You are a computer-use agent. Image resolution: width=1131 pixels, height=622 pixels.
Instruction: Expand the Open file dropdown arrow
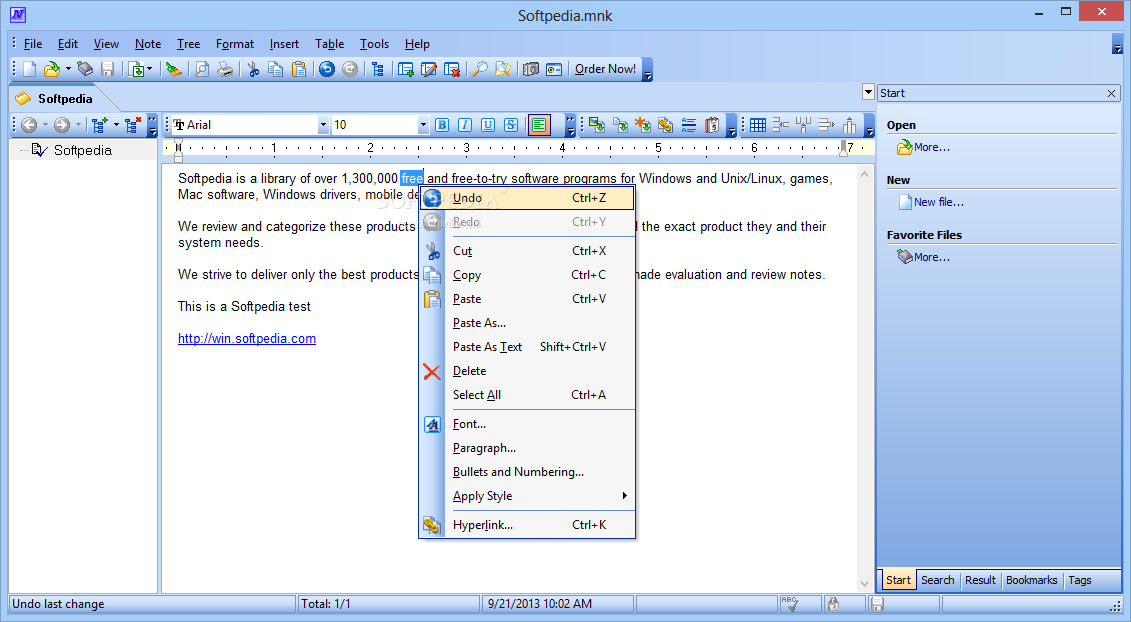pos(69,69)
